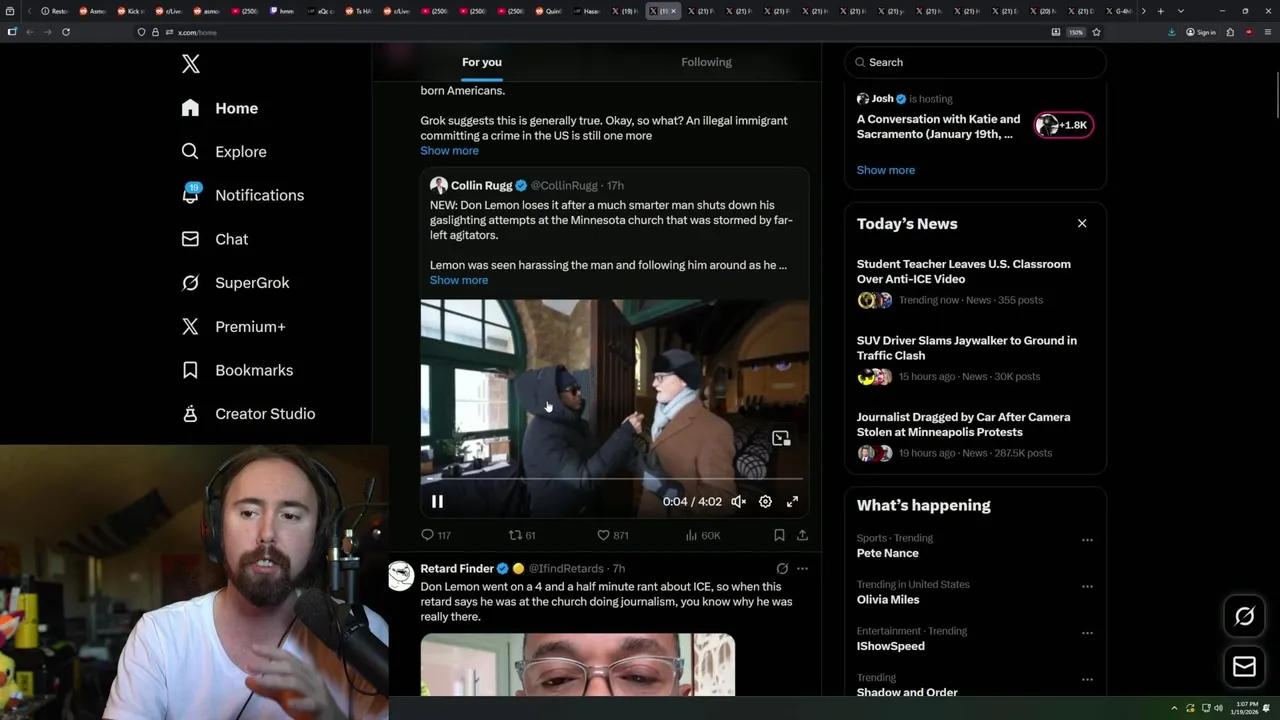The image size is (1280, 720).
Task: Click the X logo in sidebar
Action: click(x=191, y=64)
